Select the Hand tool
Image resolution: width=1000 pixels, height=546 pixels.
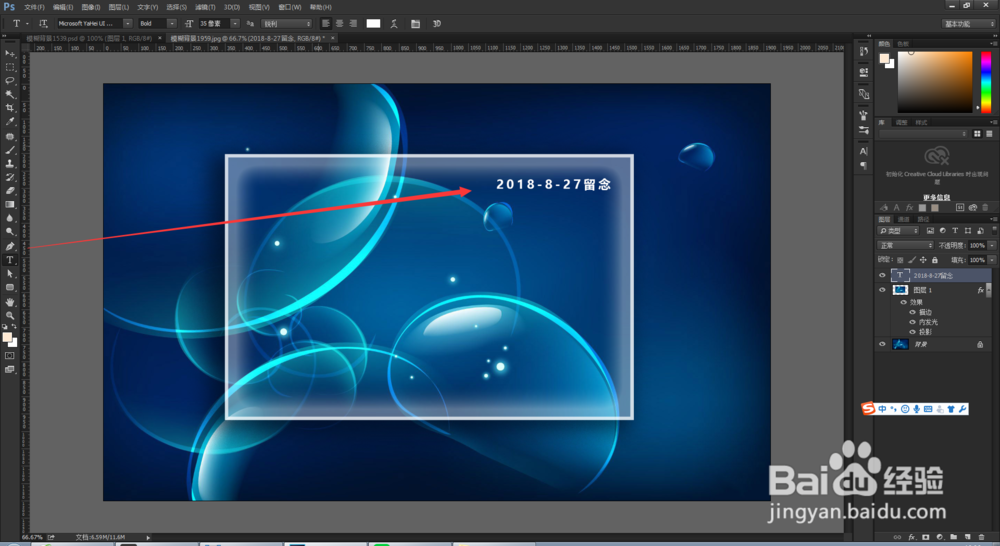10,302
